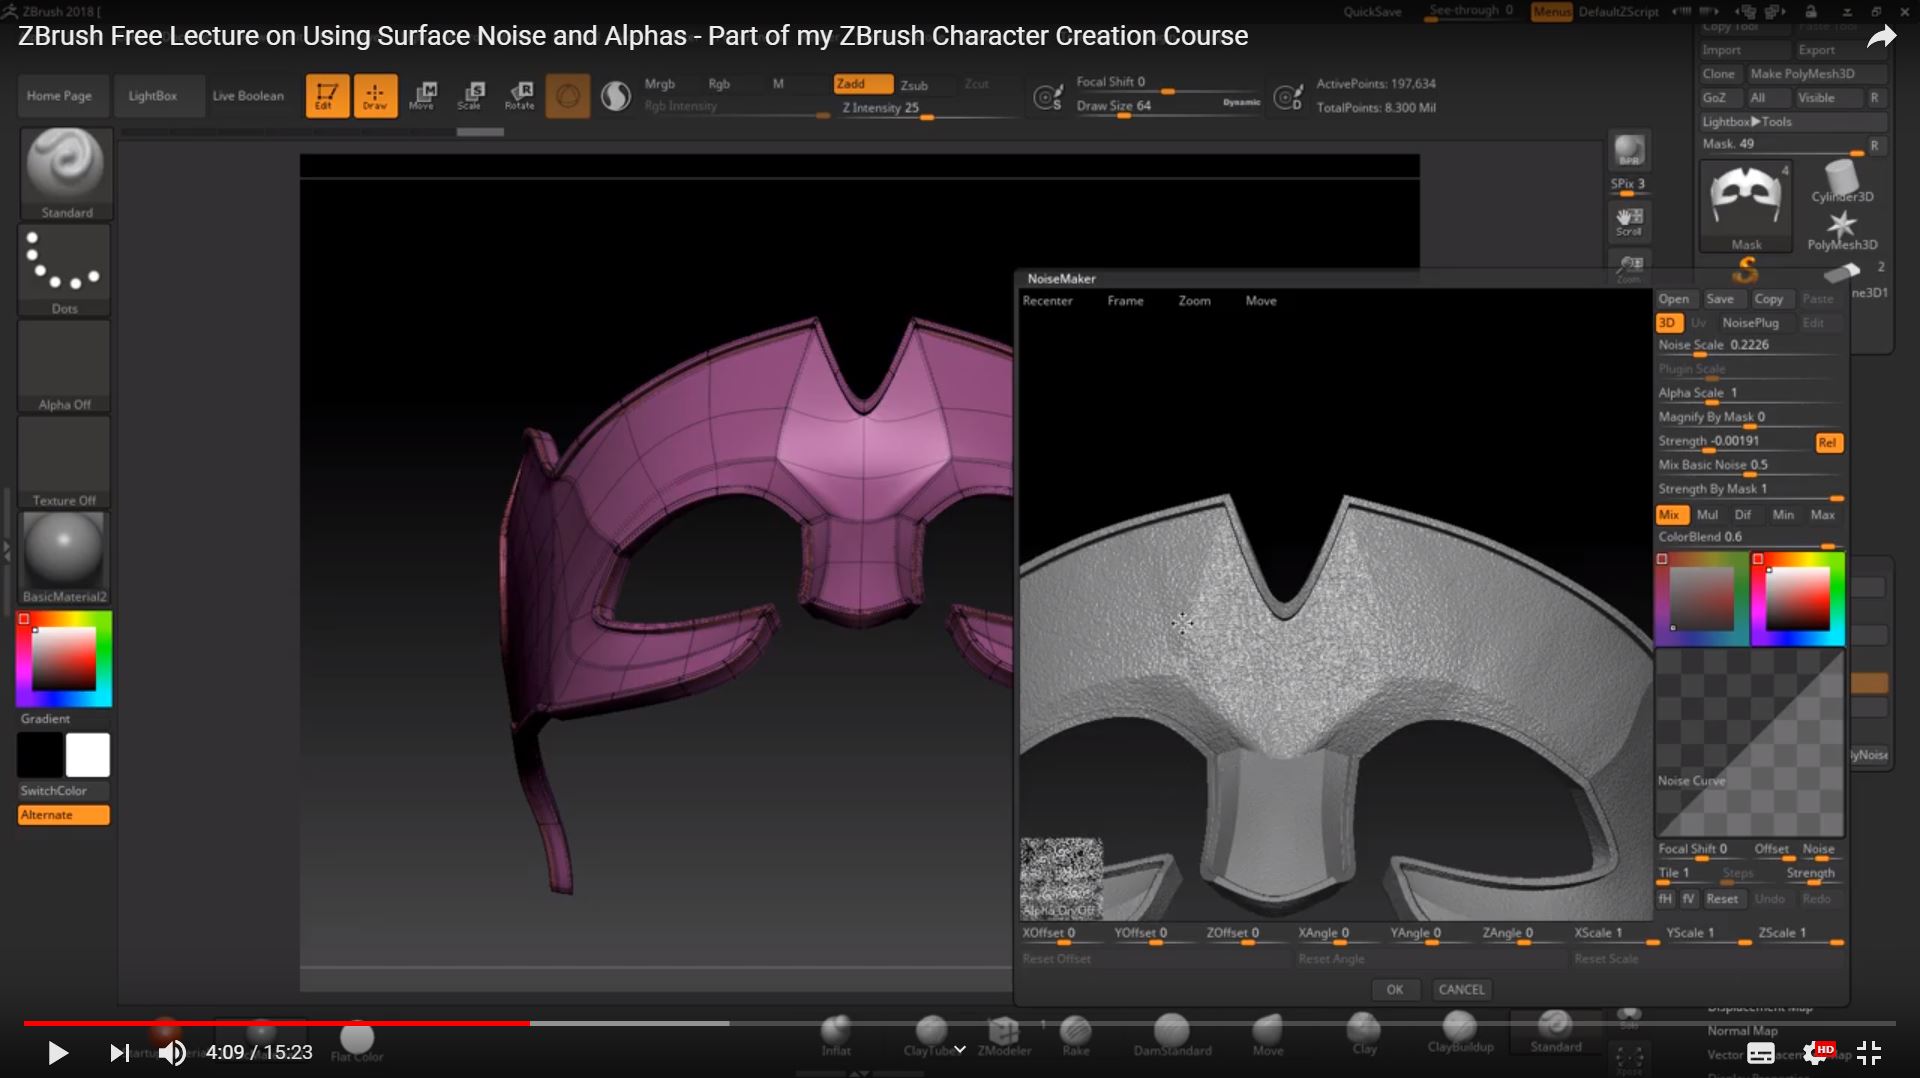Image resolution: width=1920 pixels, height=1078 pixels.
Task: Open the Texture Off selector
Action: [x=65, y=462]
